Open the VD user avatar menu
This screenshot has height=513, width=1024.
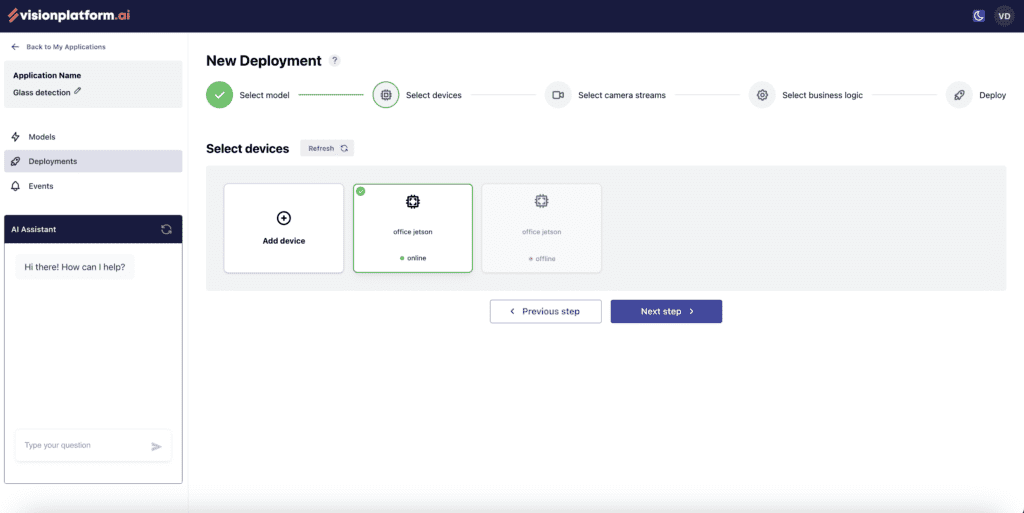pyautogui.click(x=1004, y=16)
